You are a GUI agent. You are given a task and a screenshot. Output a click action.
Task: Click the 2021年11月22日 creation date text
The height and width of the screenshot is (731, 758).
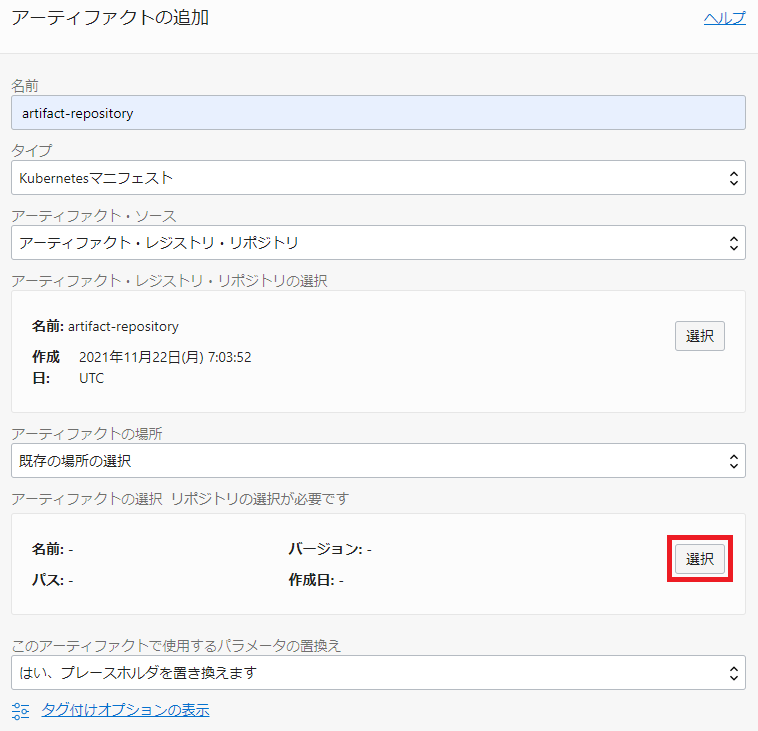165,357
